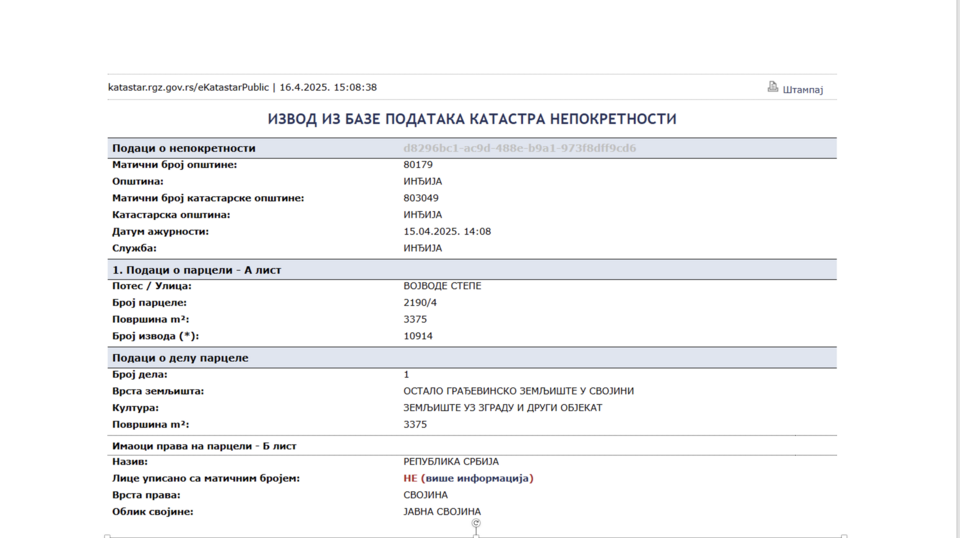This screenshot has width=960, height=538.
Task: Click the main title ИЗВОД ИЗ БАЗЕ ПОДАТАКА
Action: 472,119
